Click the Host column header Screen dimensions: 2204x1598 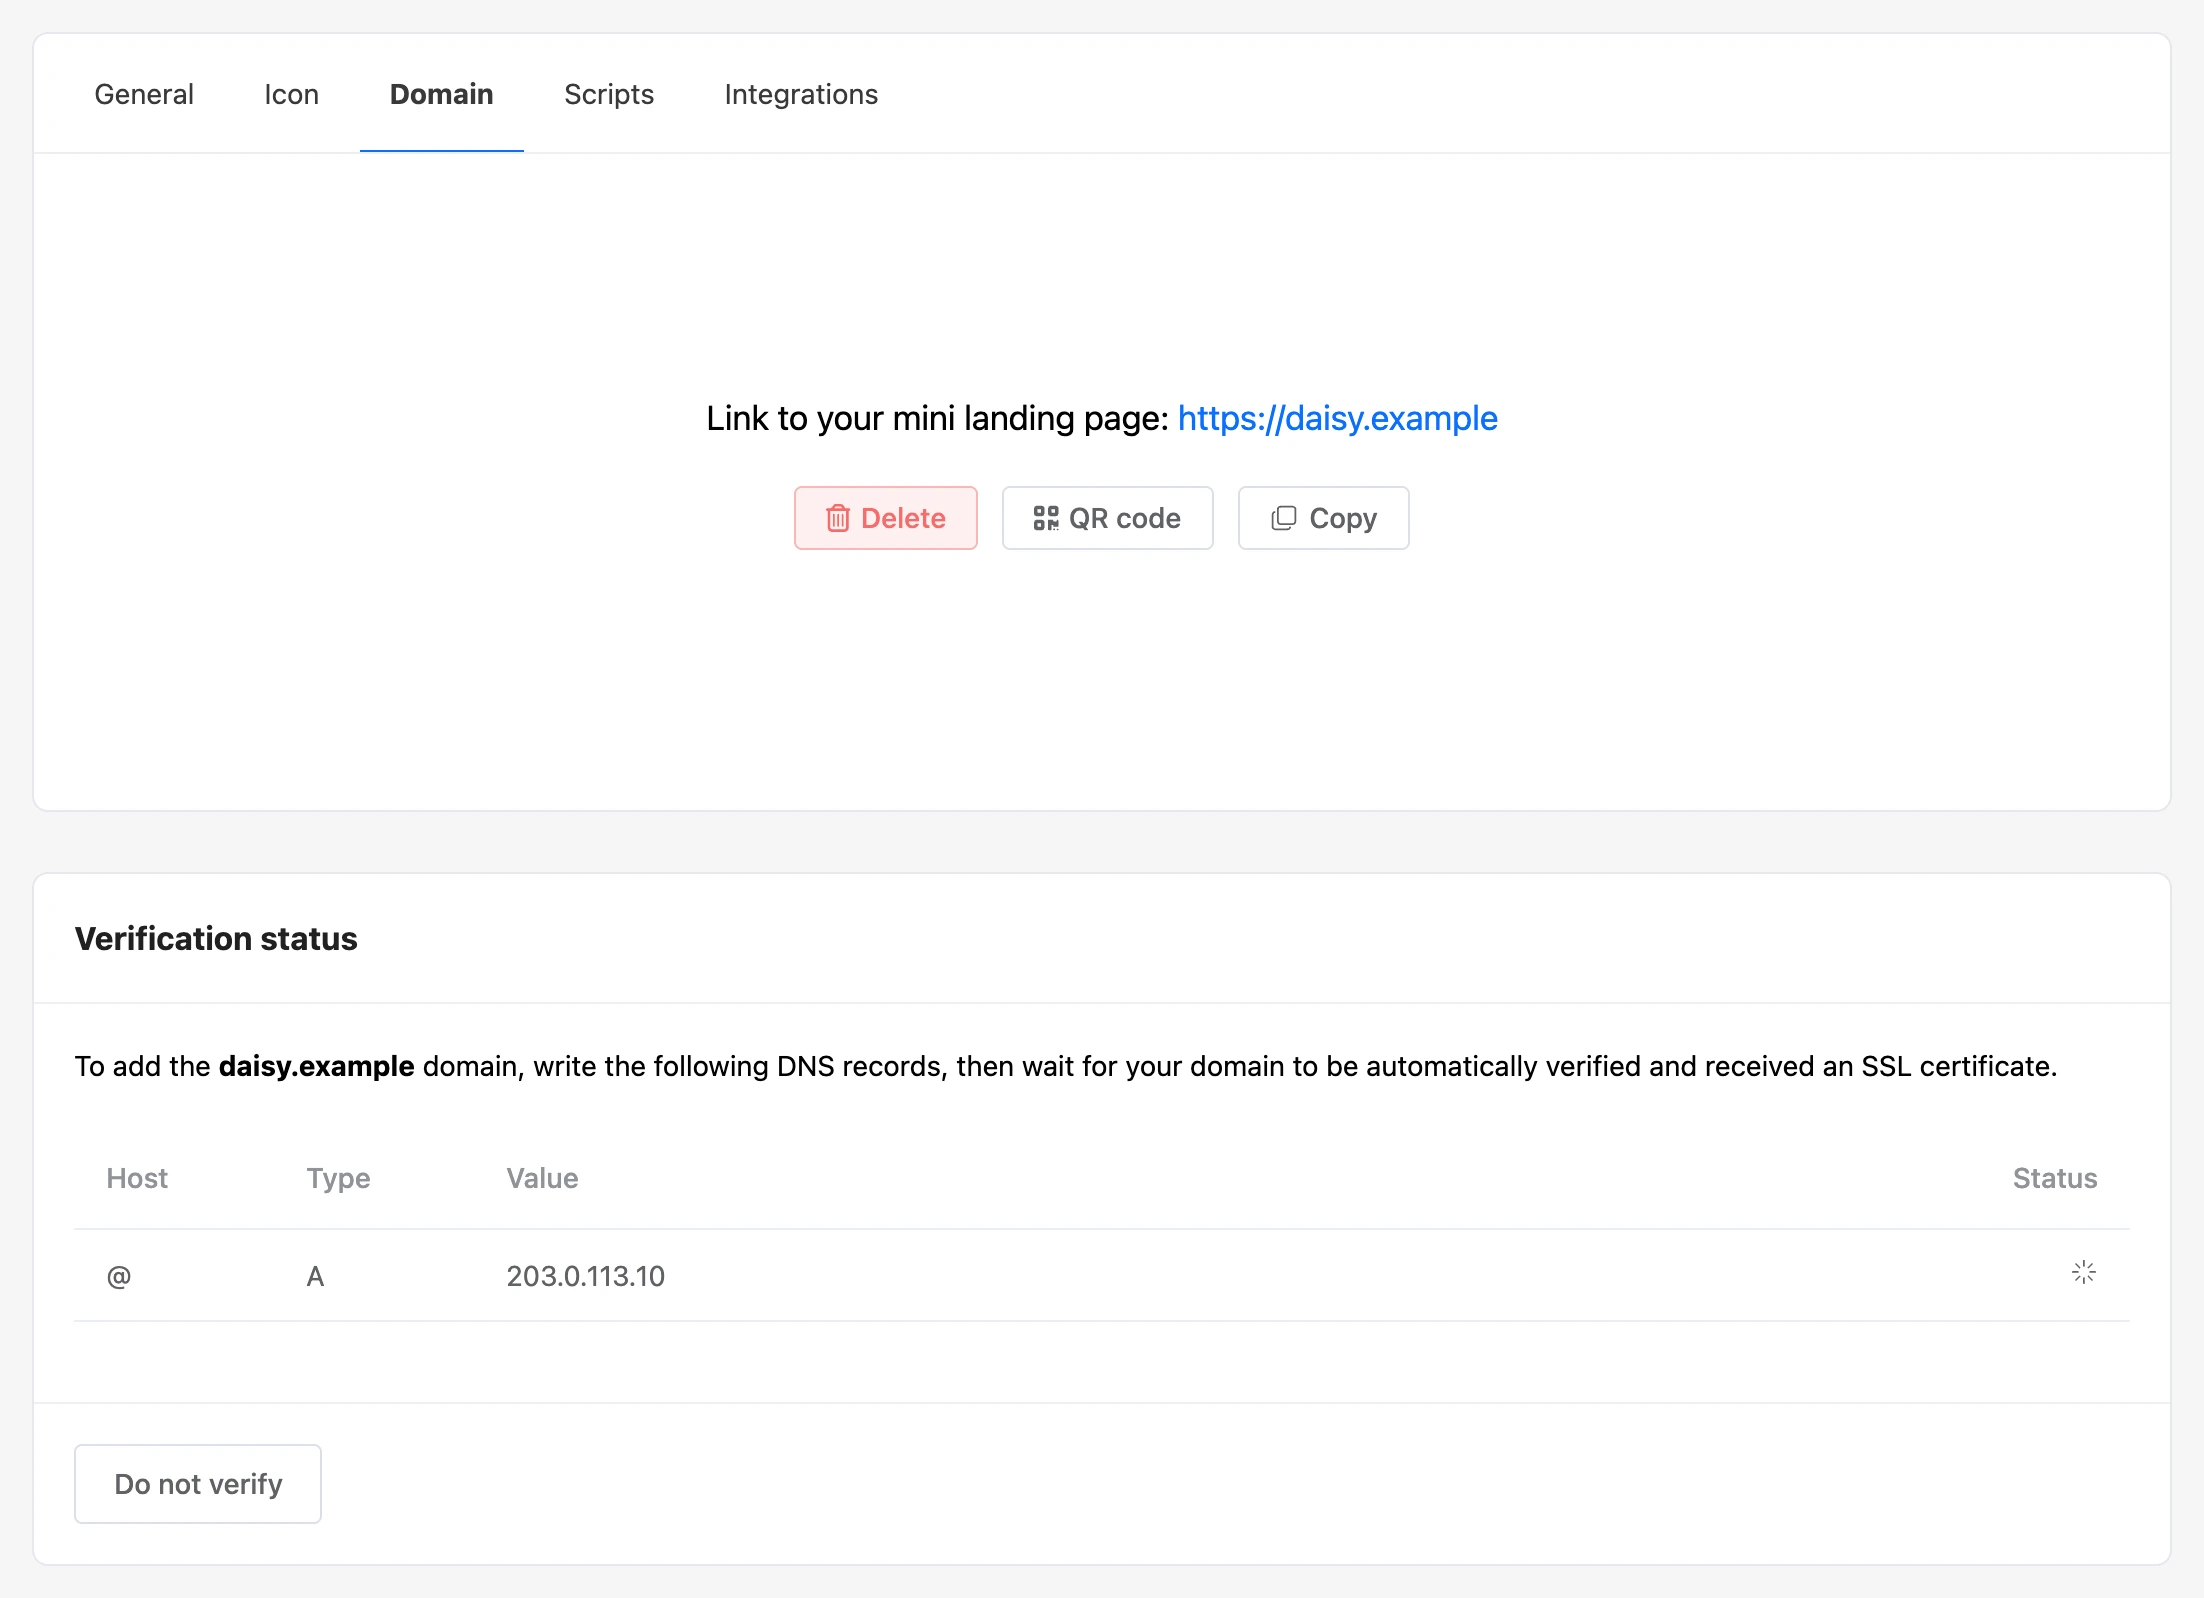coord(137,1178)
